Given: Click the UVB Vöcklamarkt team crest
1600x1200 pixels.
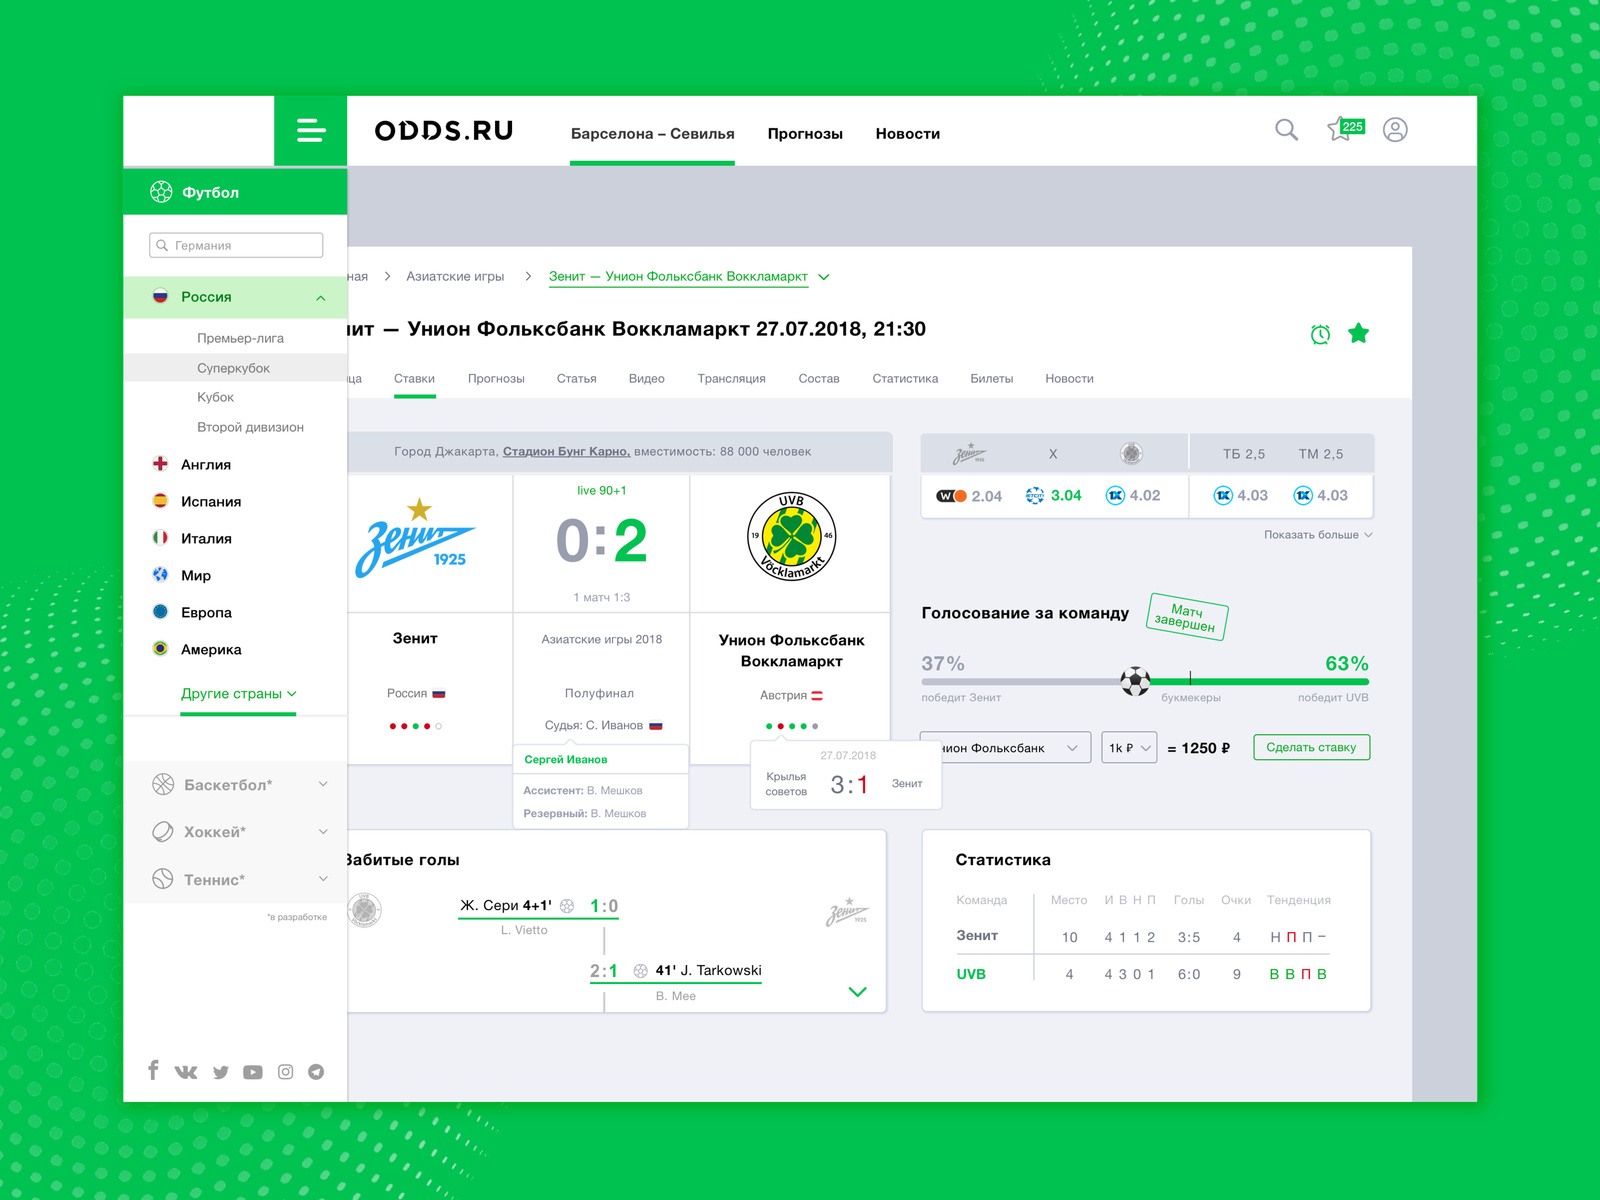Looking at the screenshot, I should 791,536.
